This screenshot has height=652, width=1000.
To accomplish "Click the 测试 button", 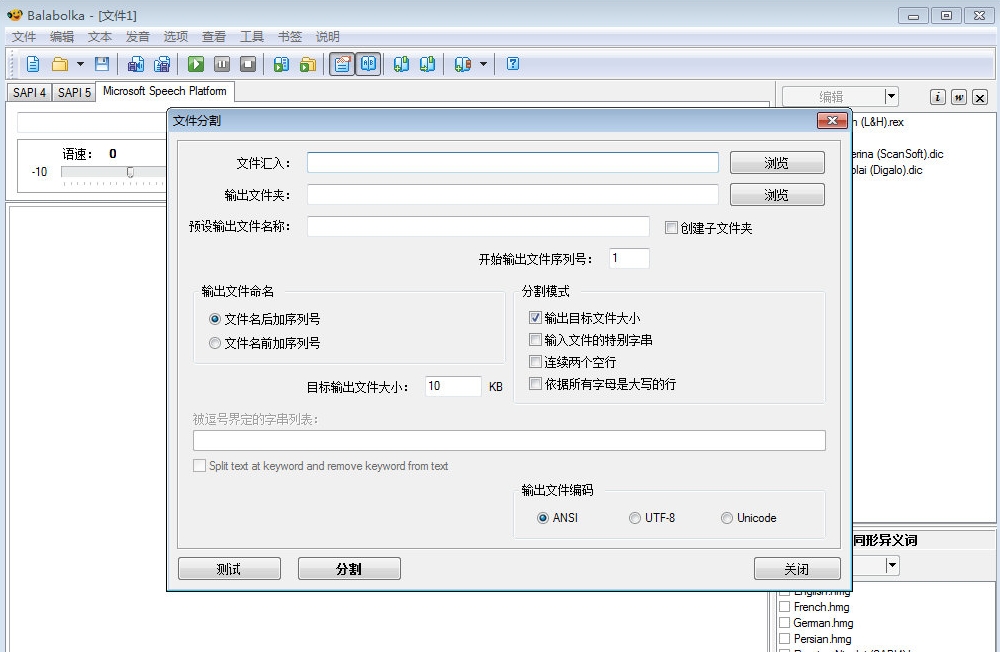I will coord(229,568).
